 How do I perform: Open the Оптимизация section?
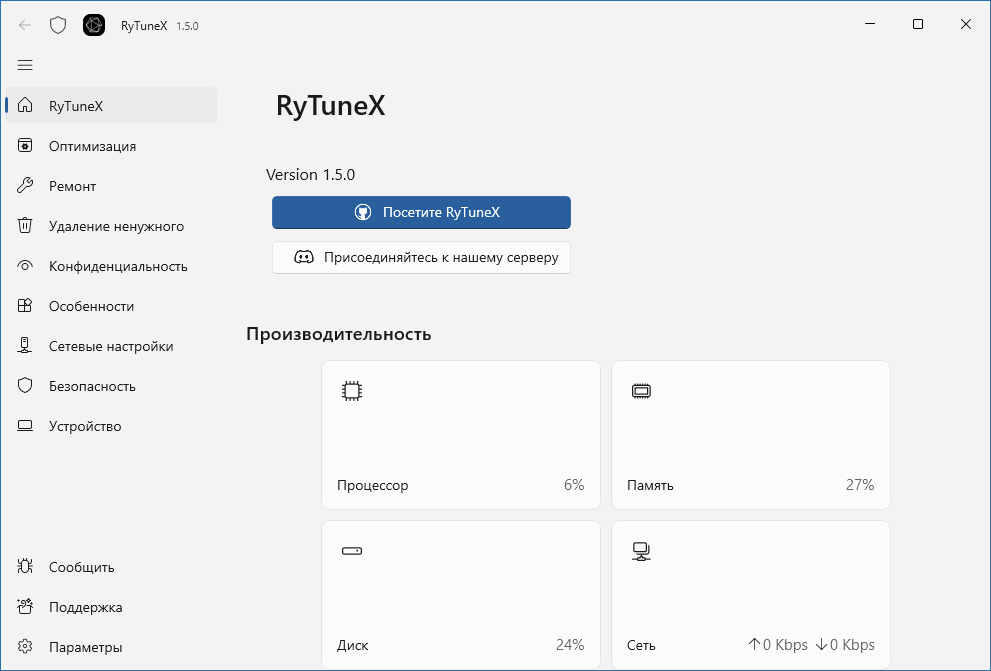click(x=92, y=146)
